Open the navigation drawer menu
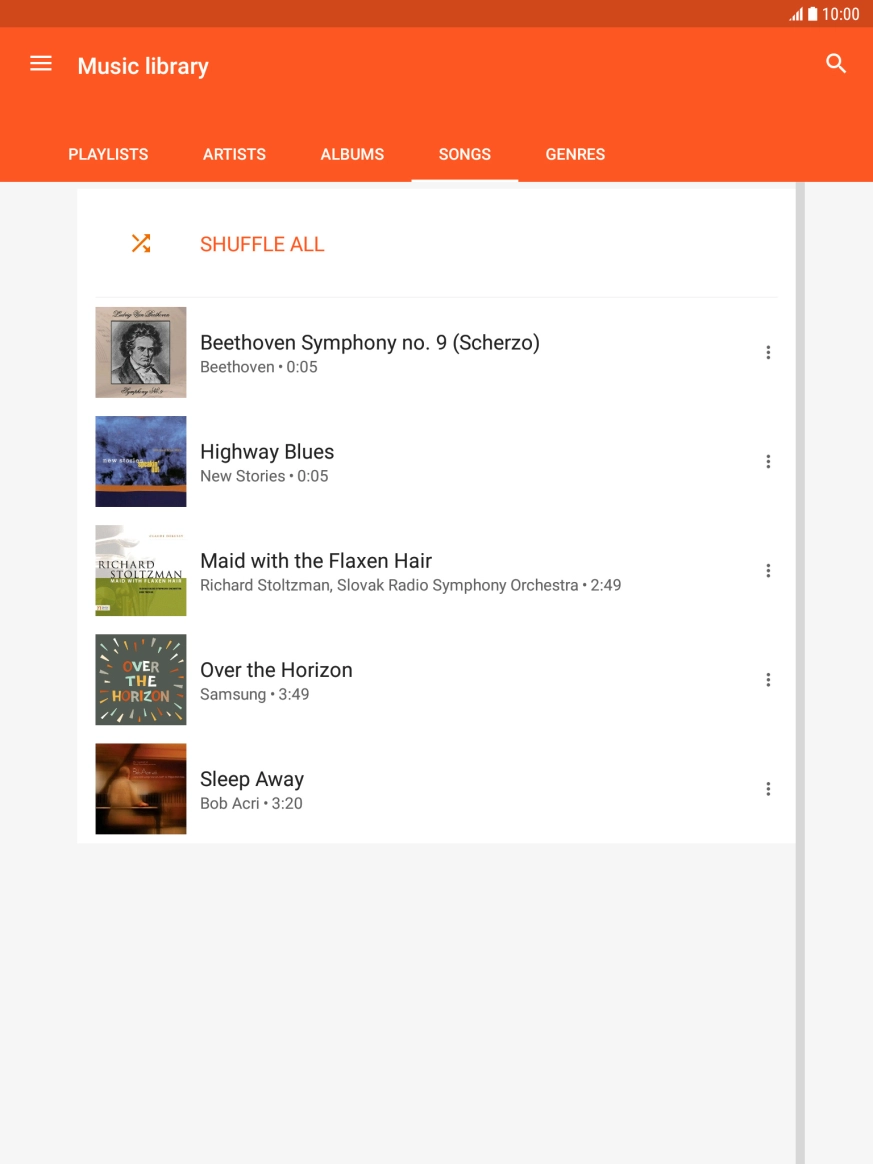This screenshot has width=873, height=1164. coord(41,63)
